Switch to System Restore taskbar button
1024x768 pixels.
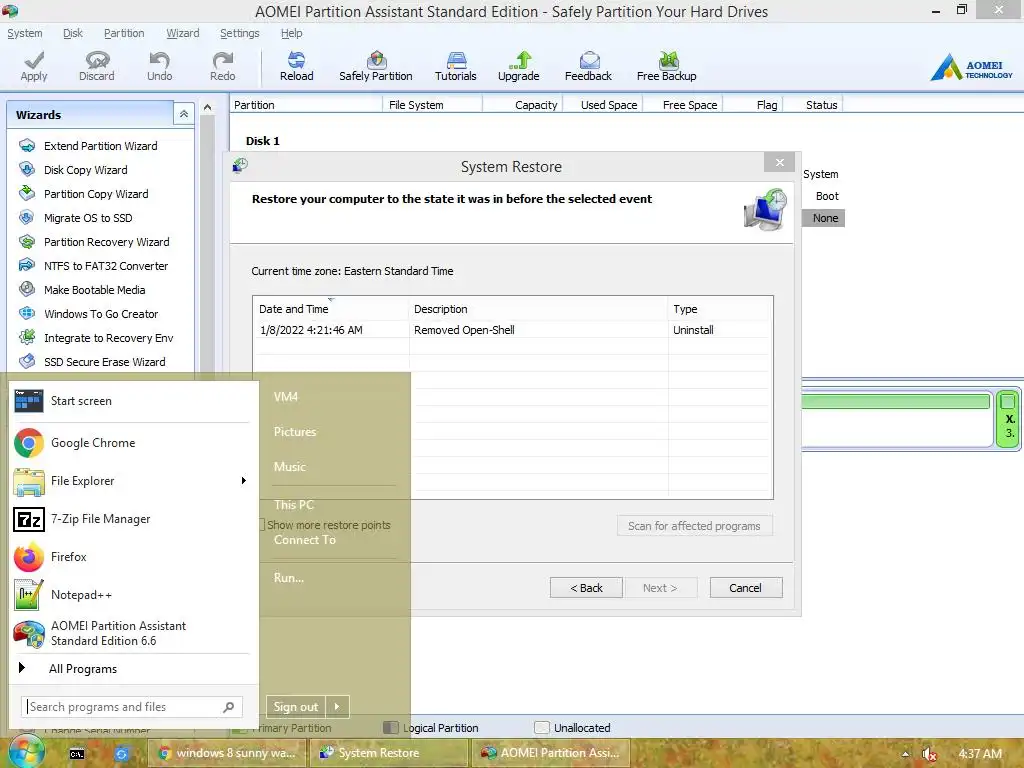[x=387, y=753]
